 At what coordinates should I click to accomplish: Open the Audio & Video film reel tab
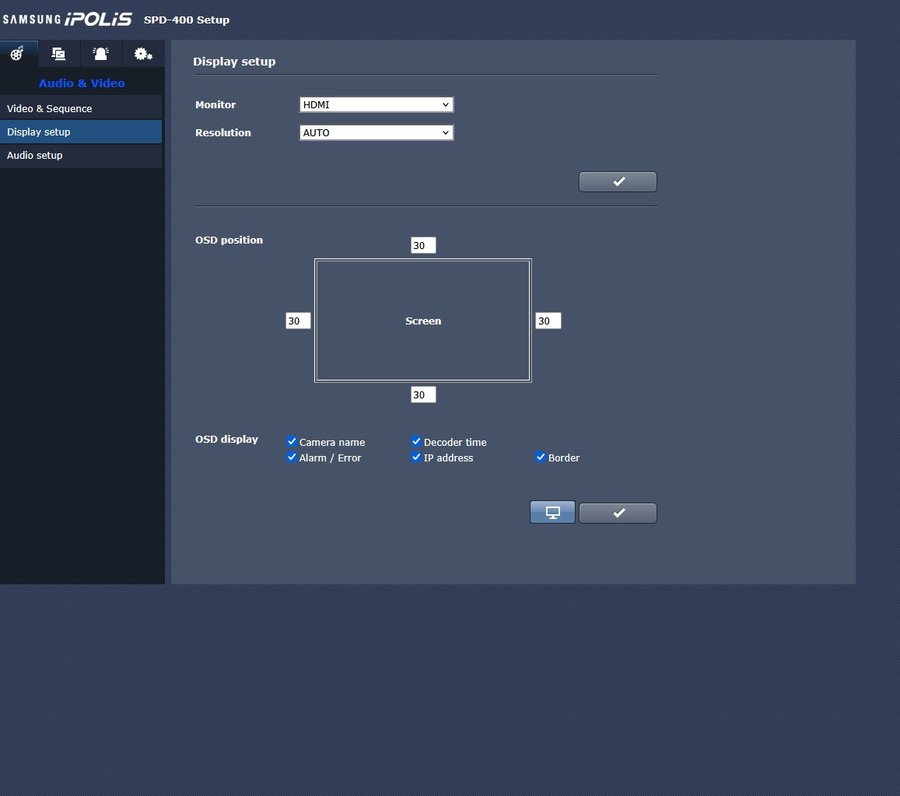coord(17,54)
